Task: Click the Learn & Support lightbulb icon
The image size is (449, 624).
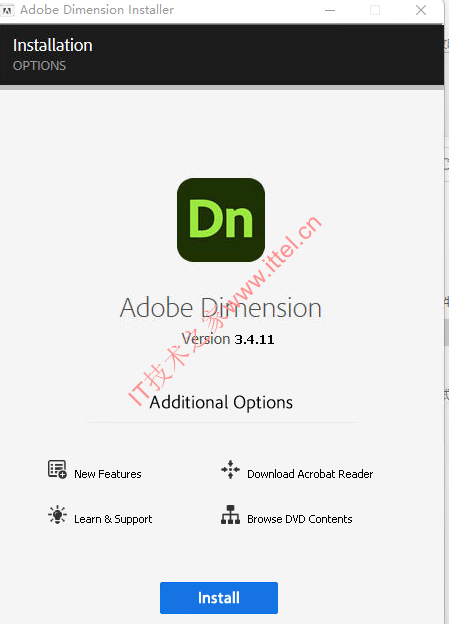Action: click(57, 515)
